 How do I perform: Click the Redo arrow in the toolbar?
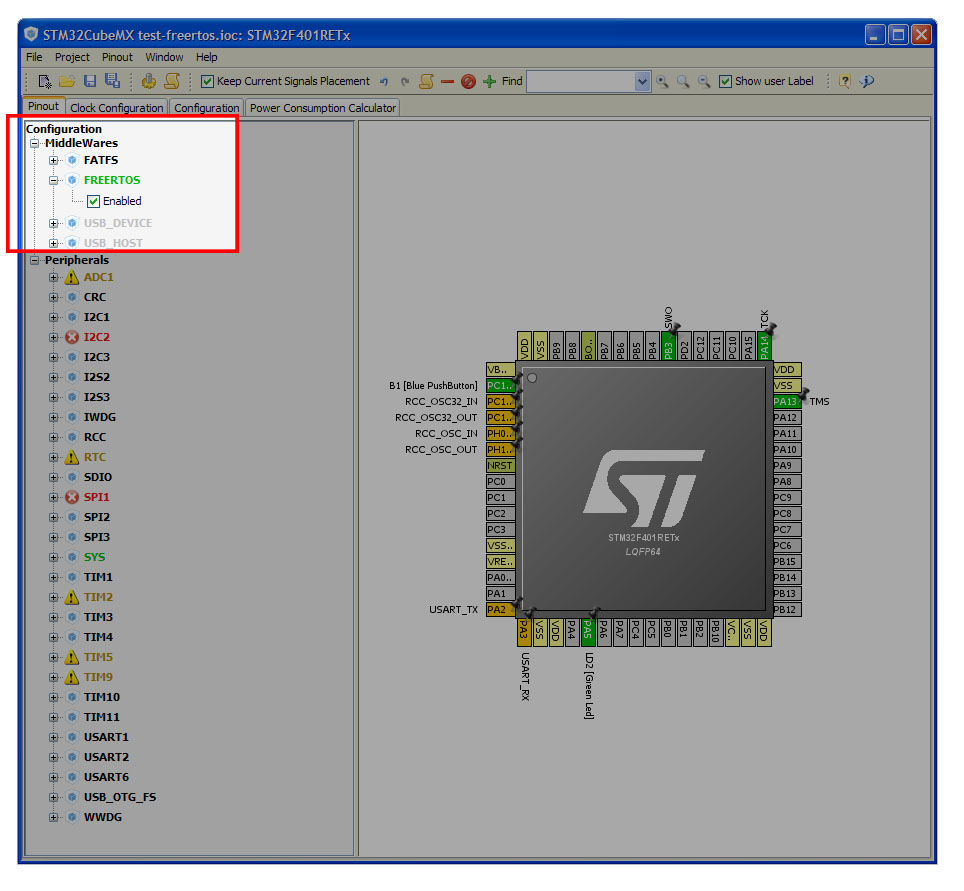pos(405,81)
